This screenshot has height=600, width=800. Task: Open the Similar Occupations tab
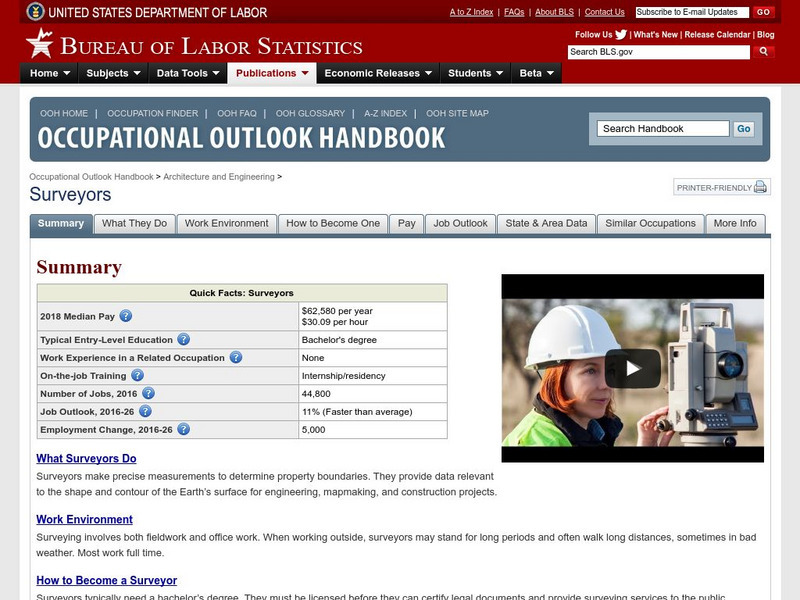[650, 223]
